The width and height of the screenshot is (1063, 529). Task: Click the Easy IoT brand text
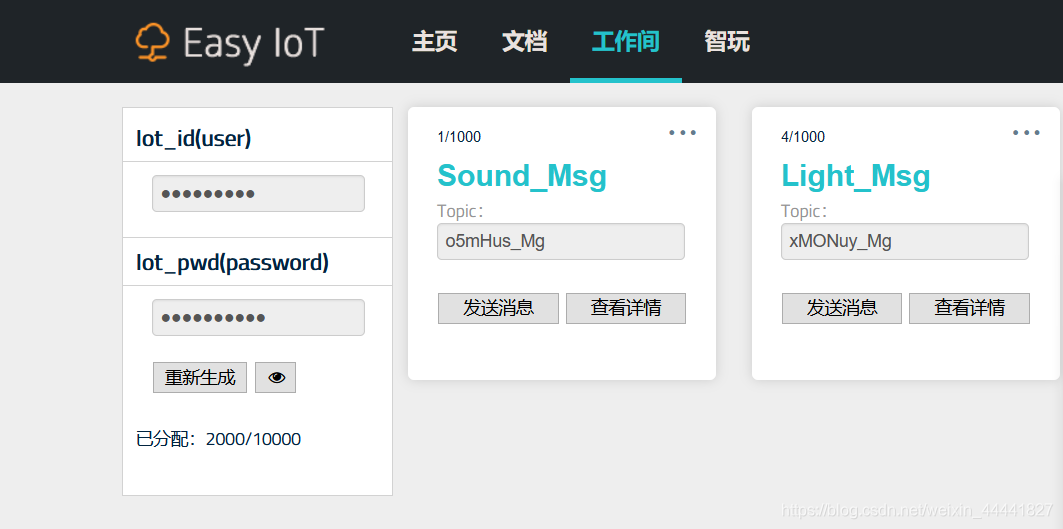pos(253,43)
